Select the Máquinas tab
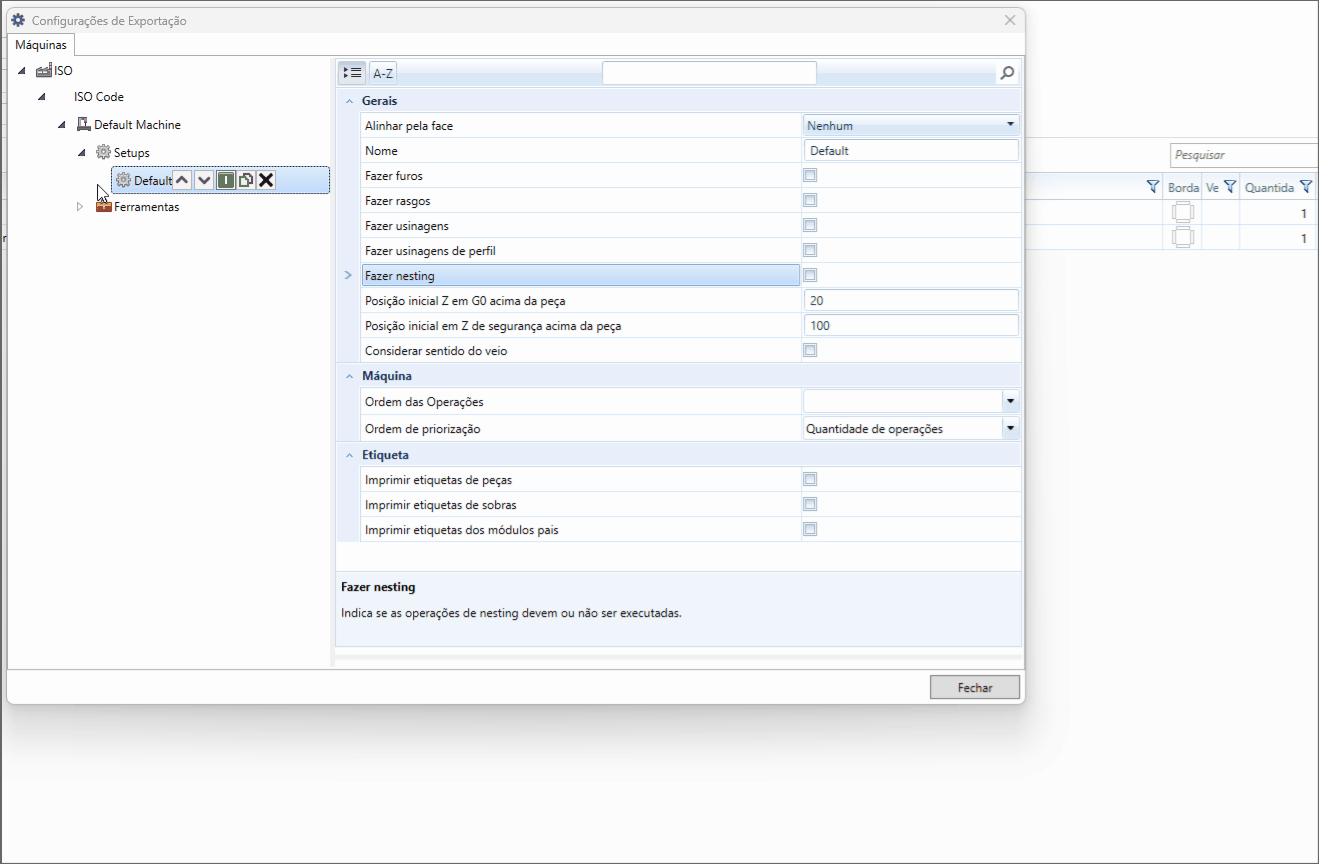Viewport: 1319px width, 864px height. pos(41,45)
